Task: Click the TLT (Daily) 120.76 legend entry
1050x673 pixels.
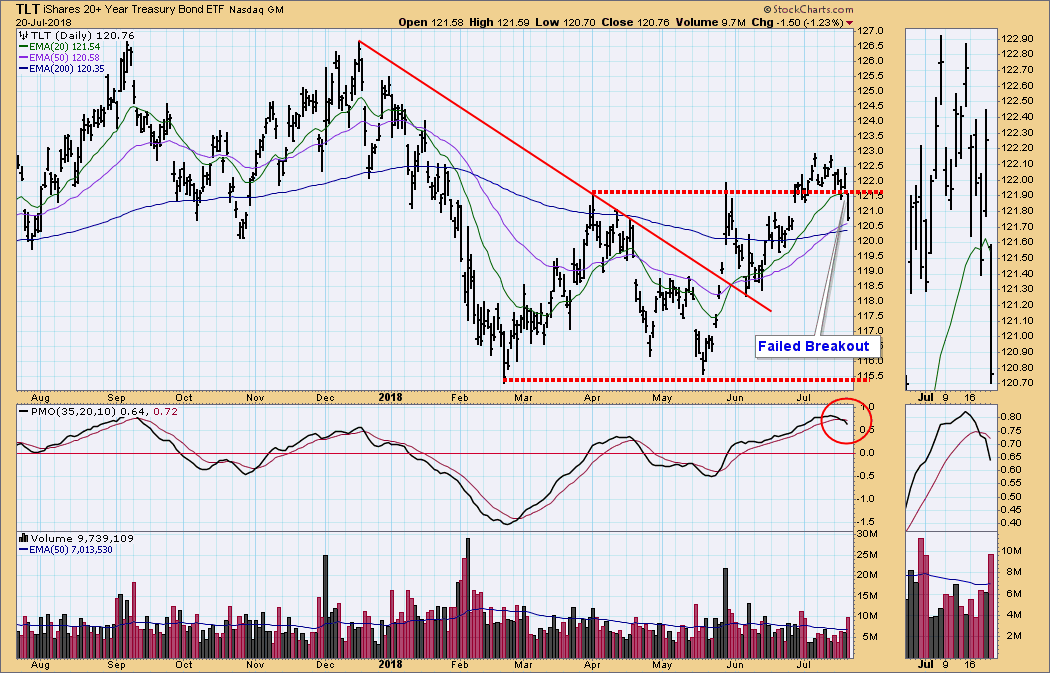Action: 82,35
